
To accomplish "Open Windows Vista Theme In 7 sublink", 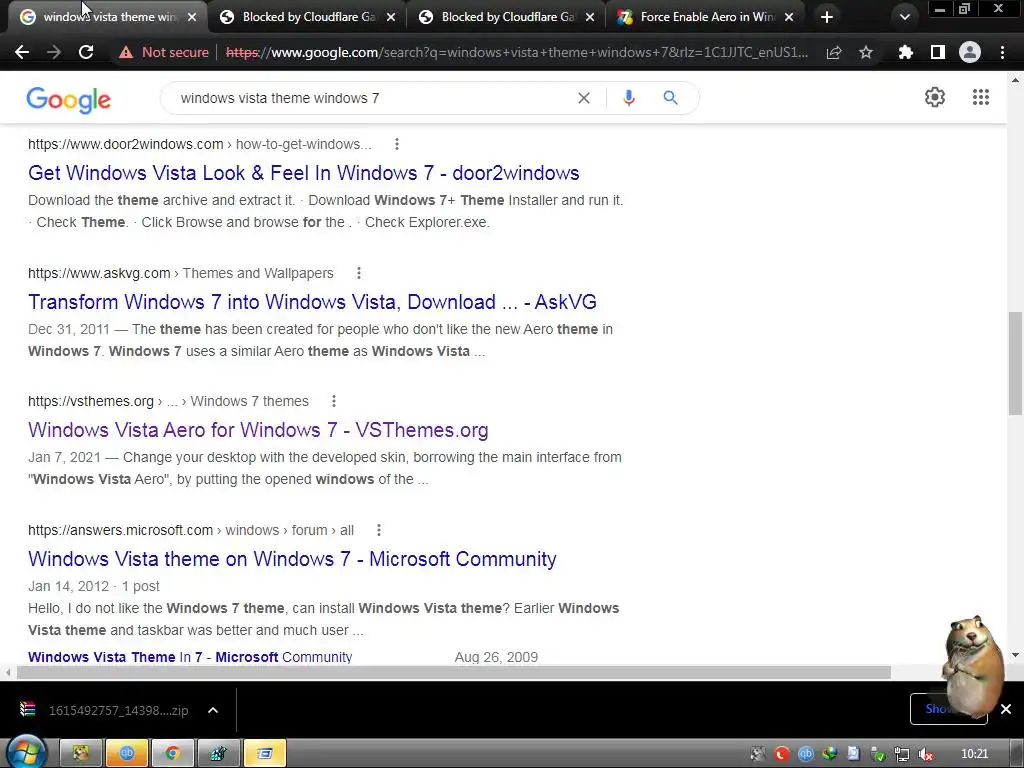I will [190, 657].
